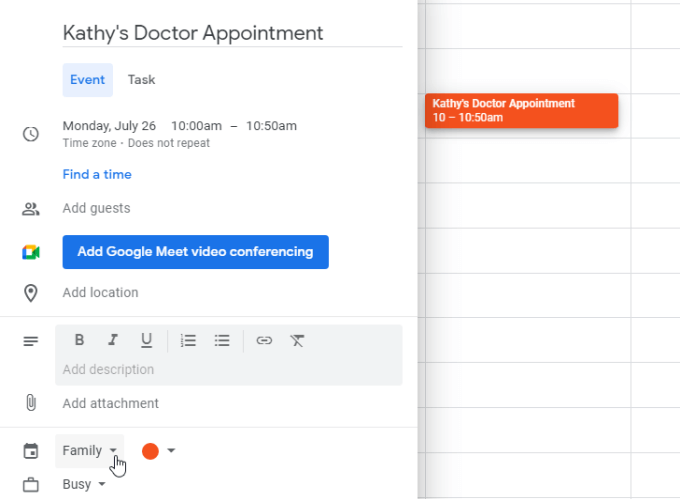This screenshot has height=499, width=680.
Task: Select Kathy's Doctor Appointment calendar block
Action: (x=521, y=110)
